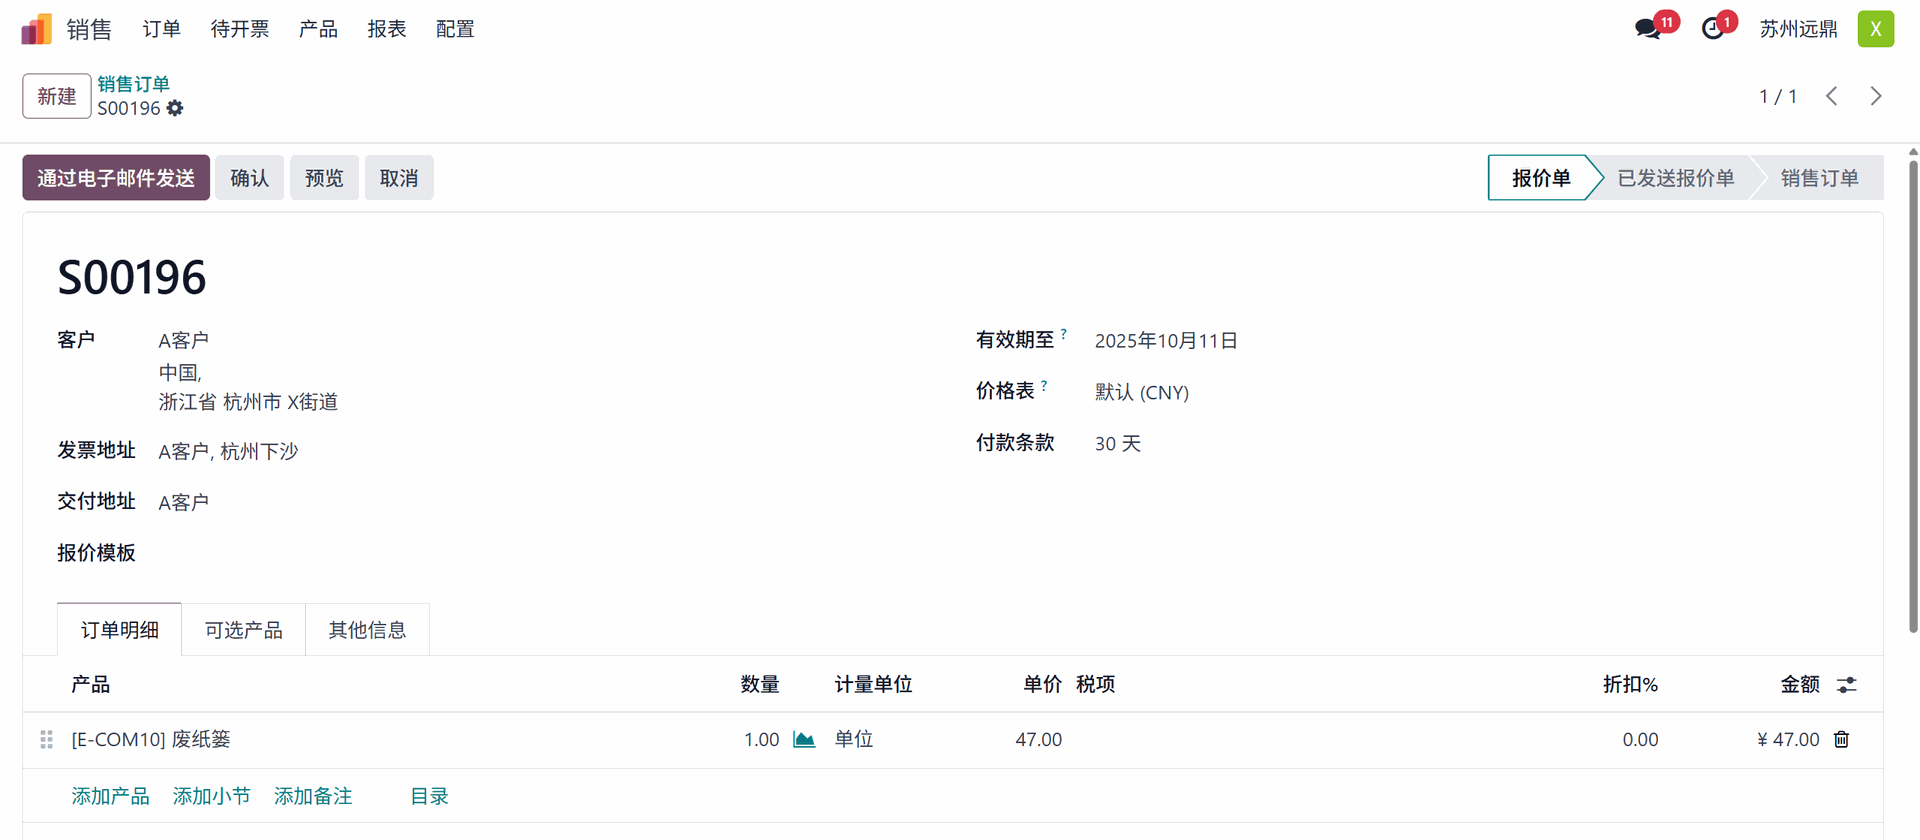
Task: Open column settings adjust icon
Action: [1847, 685]
